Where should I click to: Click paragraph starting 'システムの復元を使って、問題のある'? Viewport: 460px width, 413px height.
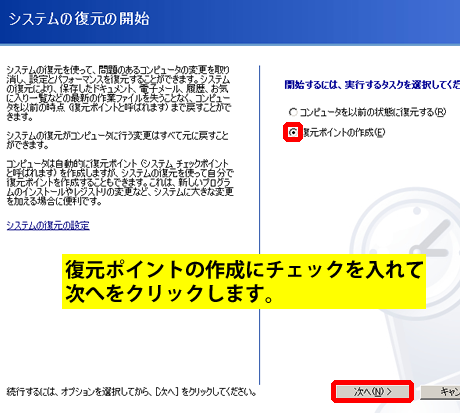tap(118, 93)
